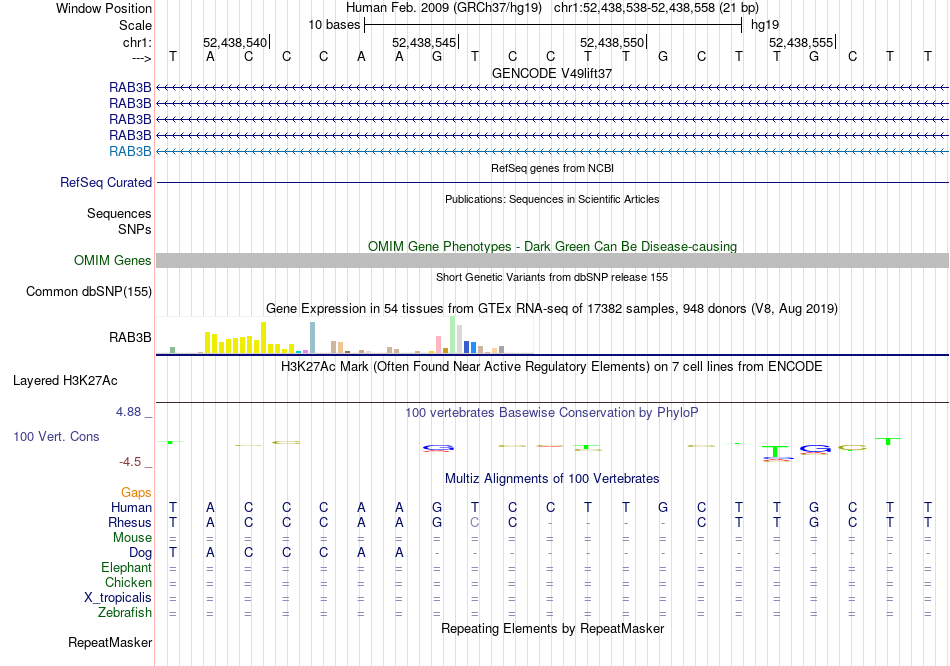Select the Rhesus alignment row label

coord(130,523)
